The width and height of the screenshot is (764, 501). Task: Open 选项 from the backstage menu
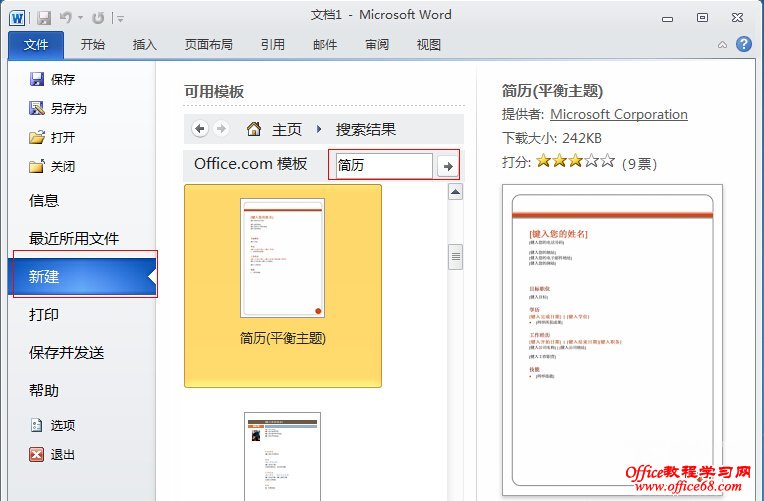pyautogui.click(x=53, y=425)
